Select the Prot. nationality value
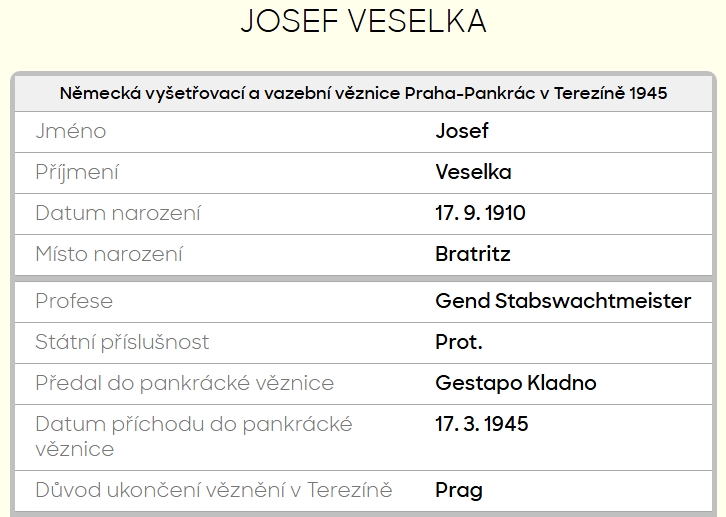 point(459,342)
